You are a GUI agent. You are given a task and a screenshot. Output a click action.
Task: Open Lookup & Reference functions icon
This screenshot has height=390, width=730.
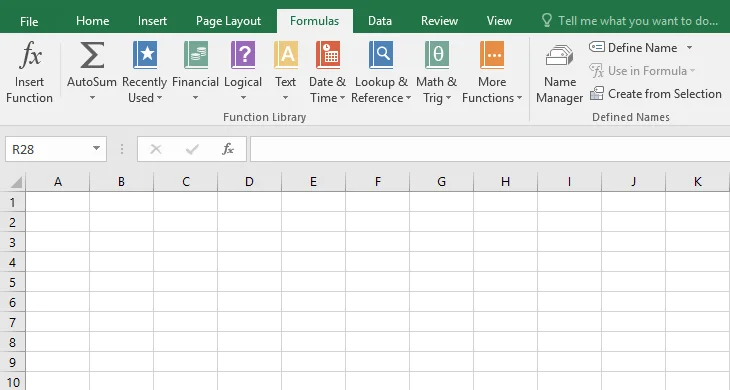(381, 55)
